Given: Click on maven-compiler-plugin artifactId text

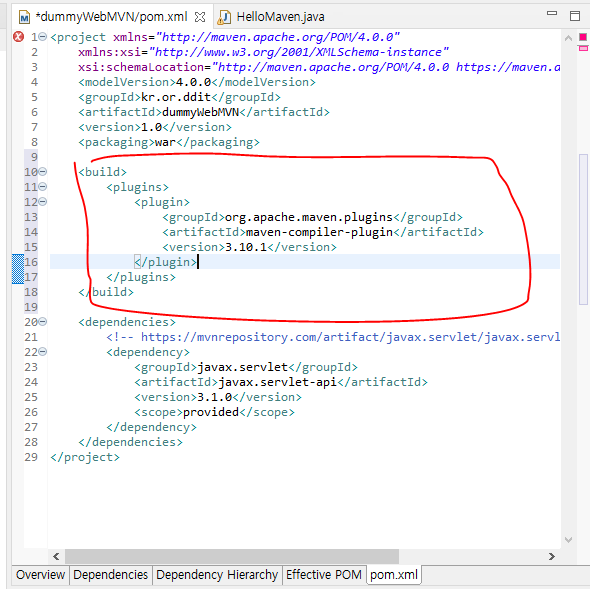Looking at the screenshot, I should (319, 232).
